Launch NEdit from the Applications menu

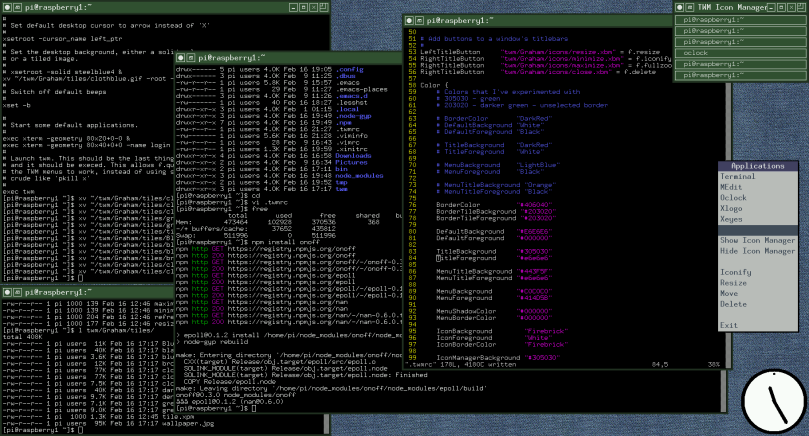tap(758, 187)
